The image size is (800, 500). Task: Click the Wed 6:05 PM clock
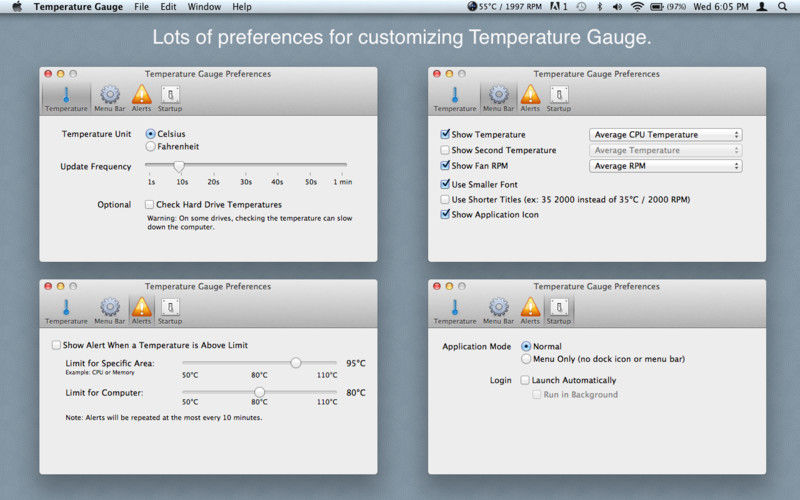[x=720, y=7]
